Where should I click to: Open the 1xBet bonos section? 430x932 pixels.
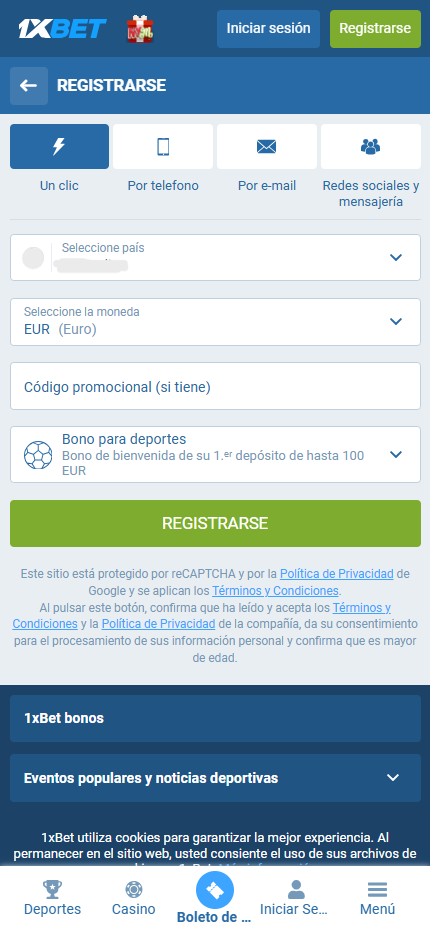215,718
